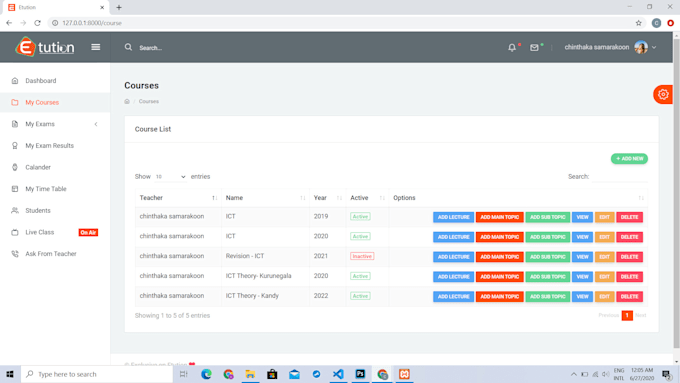
Task: Edit the ICT 2019 course
Action: [x=605, y=217]
